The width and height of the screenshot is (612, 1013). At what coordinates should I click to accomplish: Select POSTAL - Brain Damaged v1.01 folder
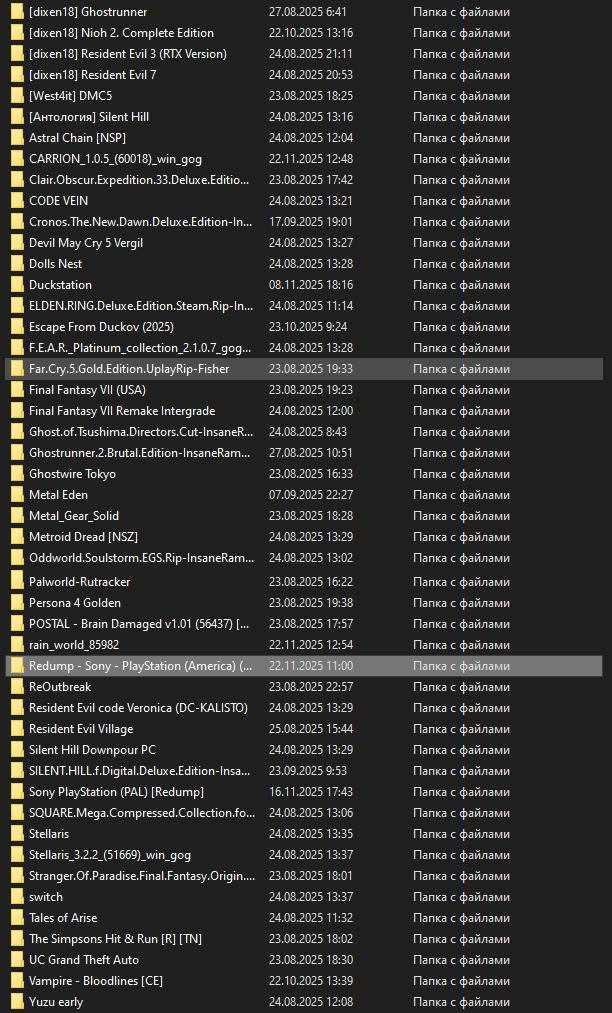[x=140, y=624]
